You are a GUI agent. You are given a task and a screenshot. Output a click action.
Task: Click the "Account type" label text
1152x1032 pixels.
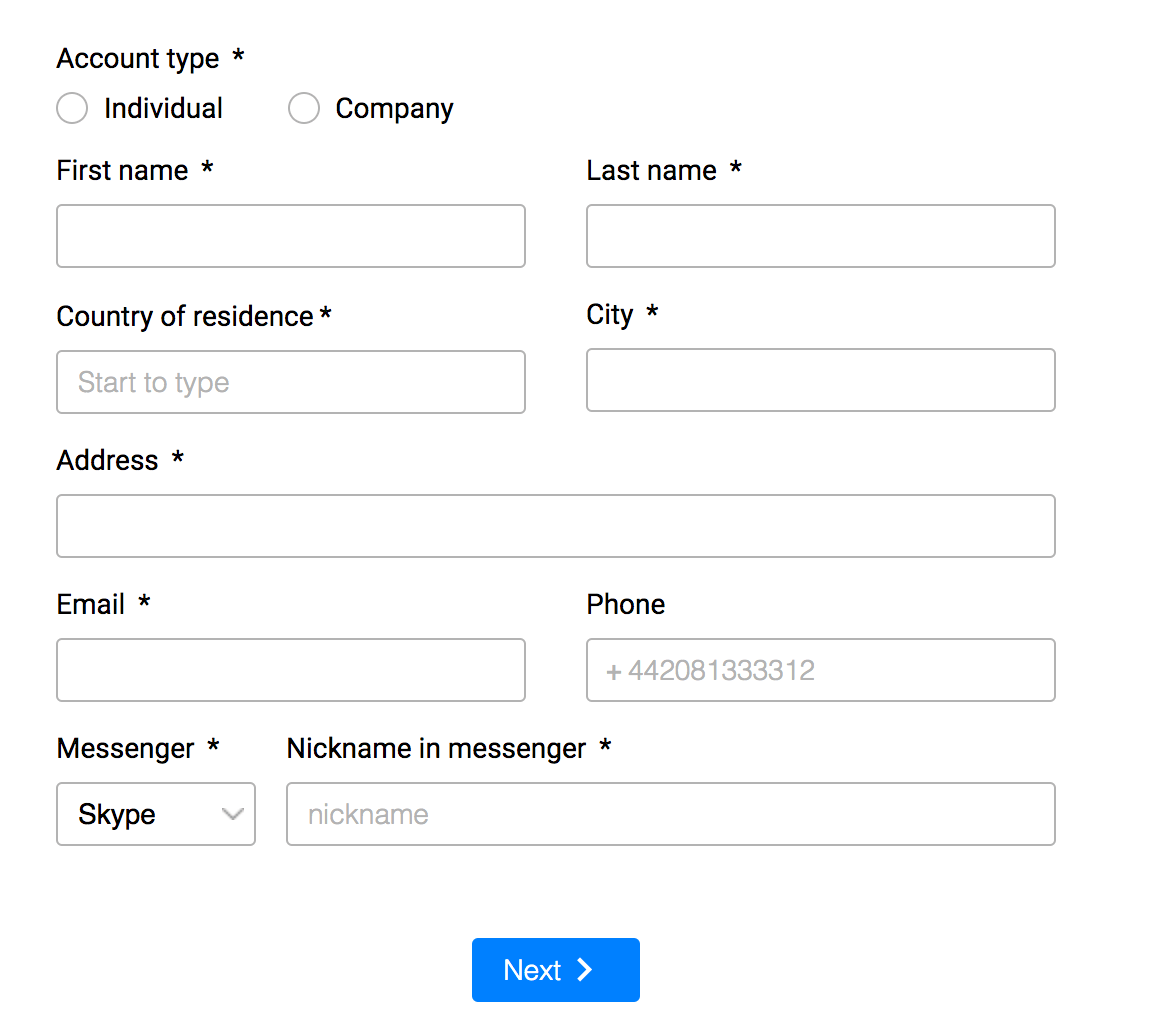click(x=138, y=59)
